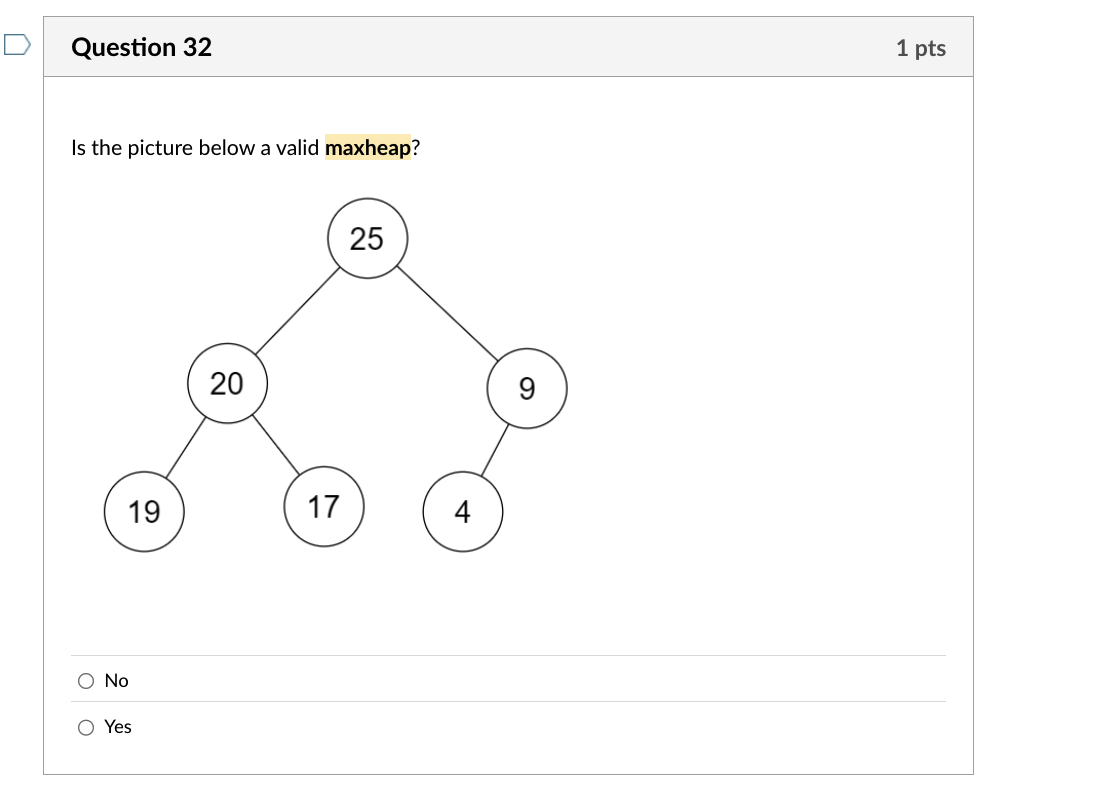The height and width of the screenshot is (802, 1114).
Task: Click the node labeled 17
Action: coord(325,504)
